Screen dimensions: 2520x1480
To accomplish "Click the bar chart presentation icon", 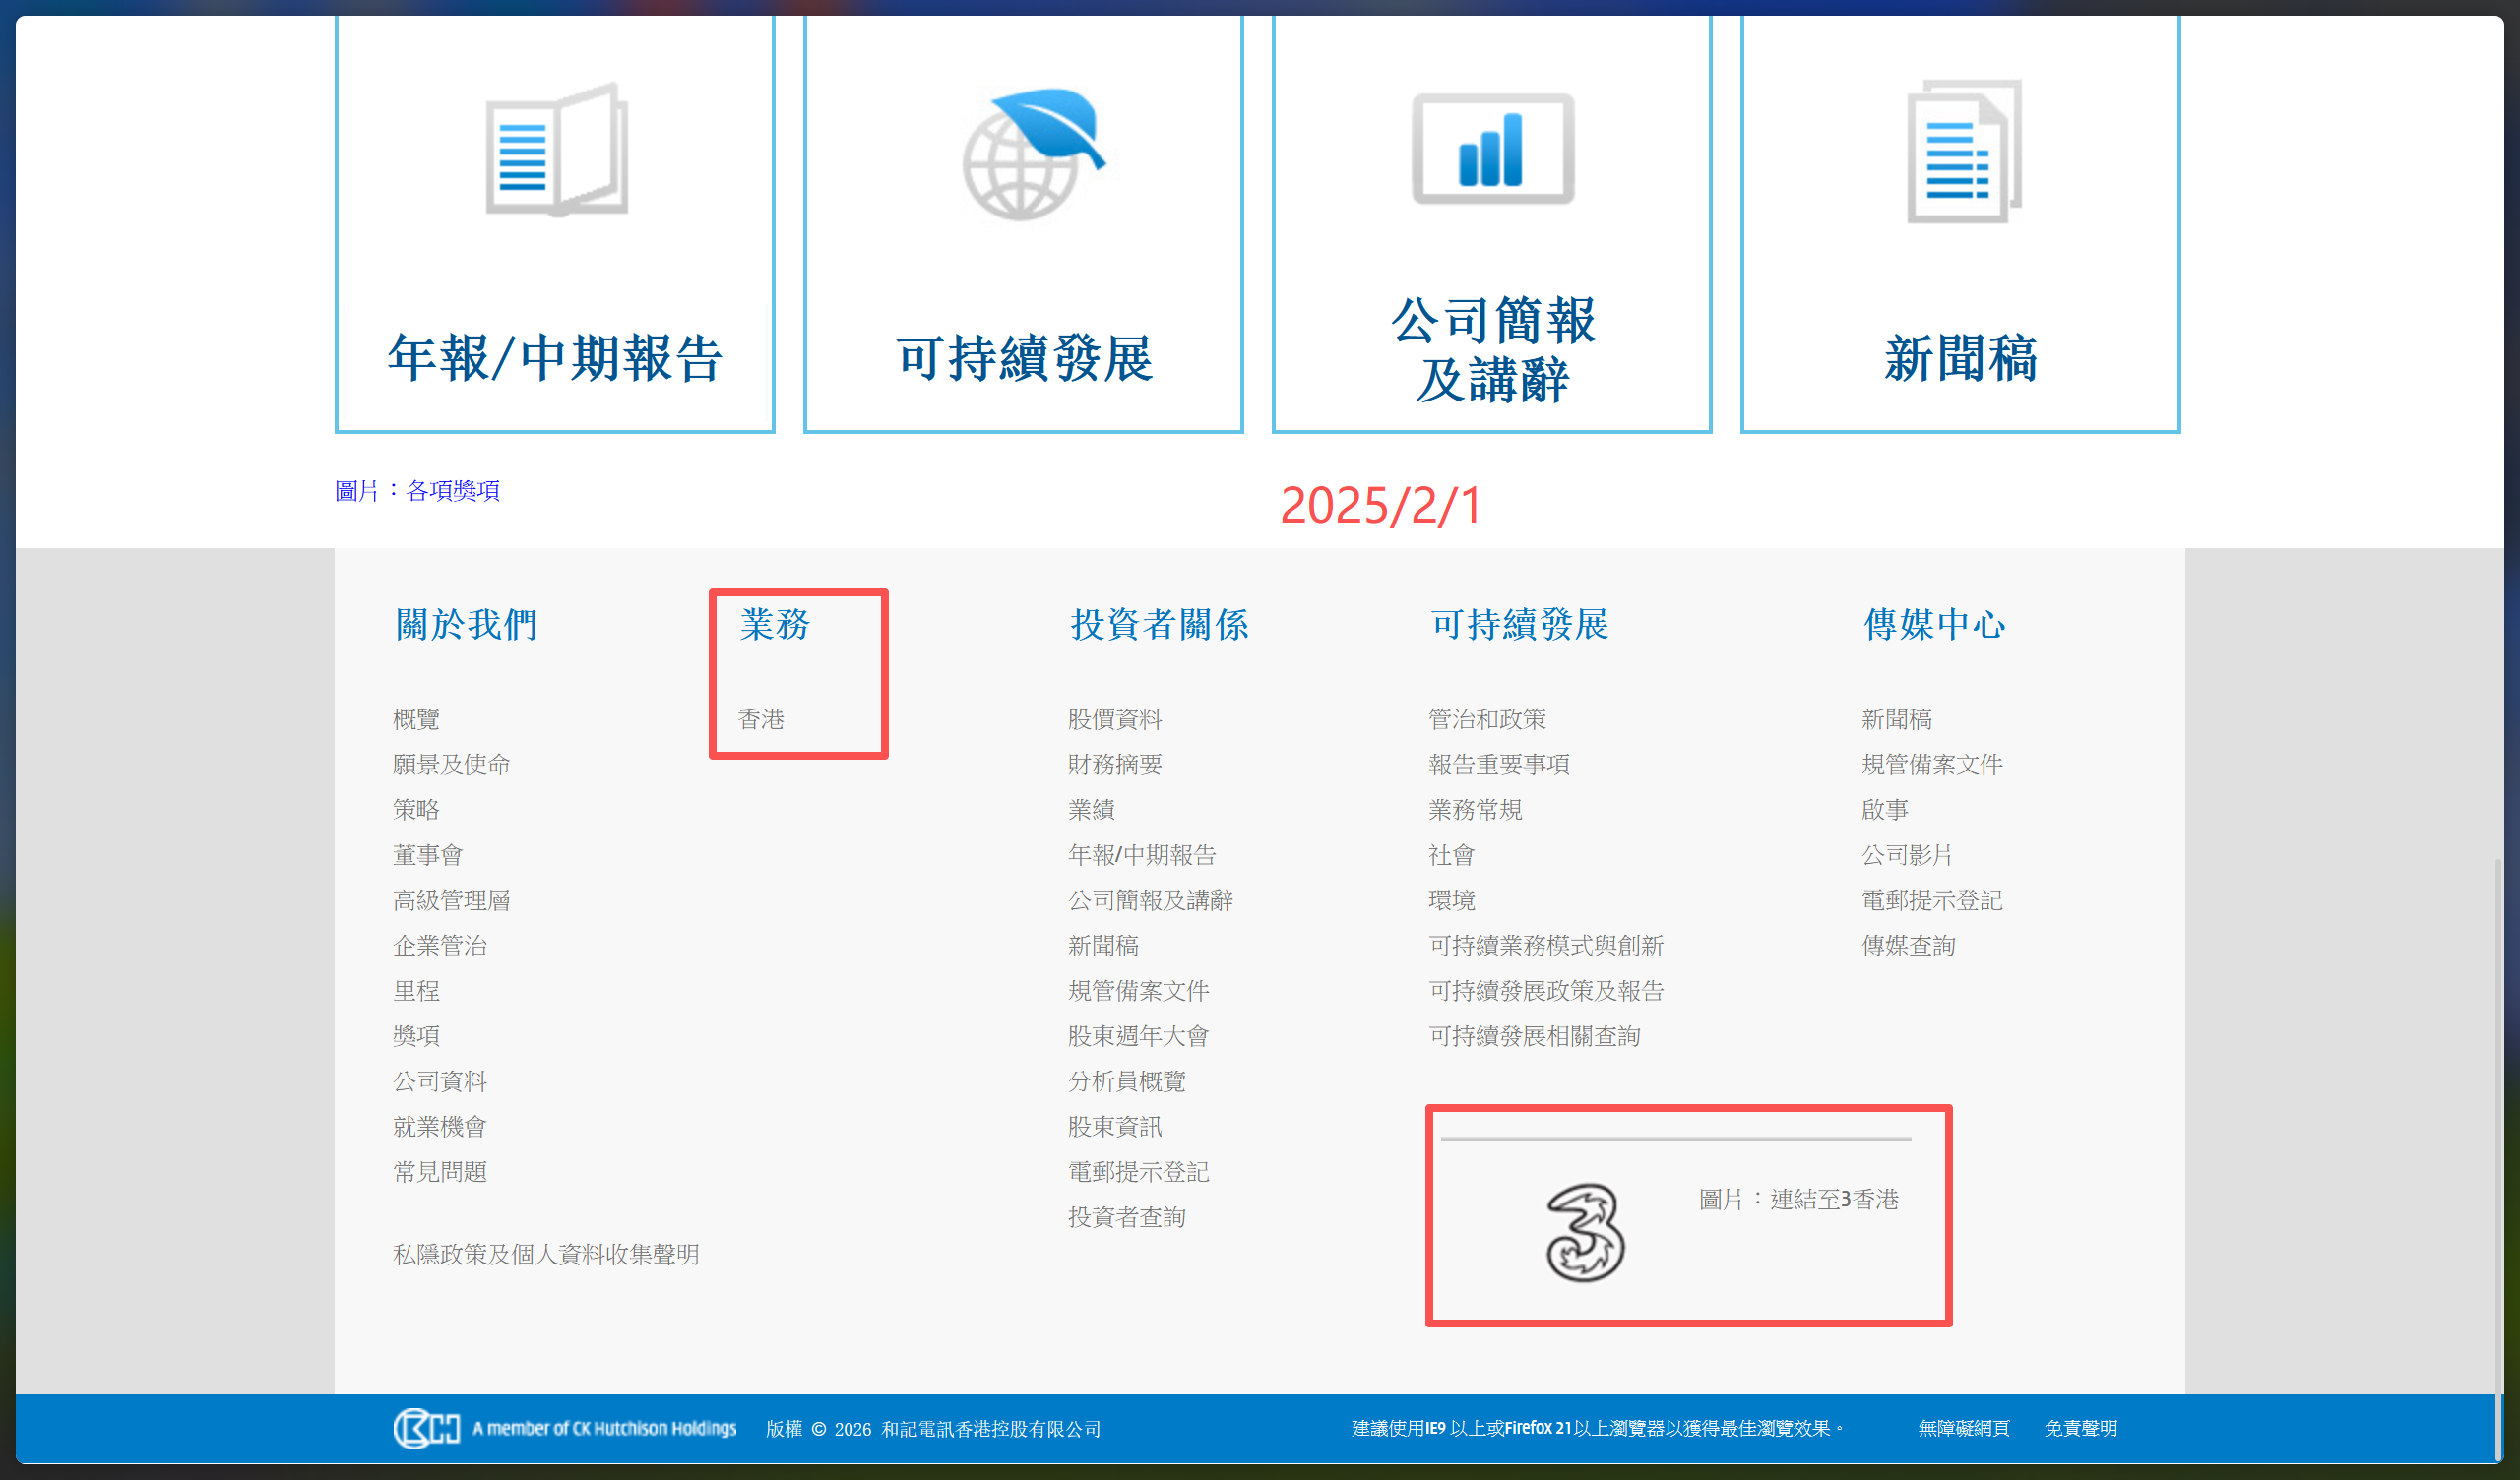I will tap(1492, 150).
